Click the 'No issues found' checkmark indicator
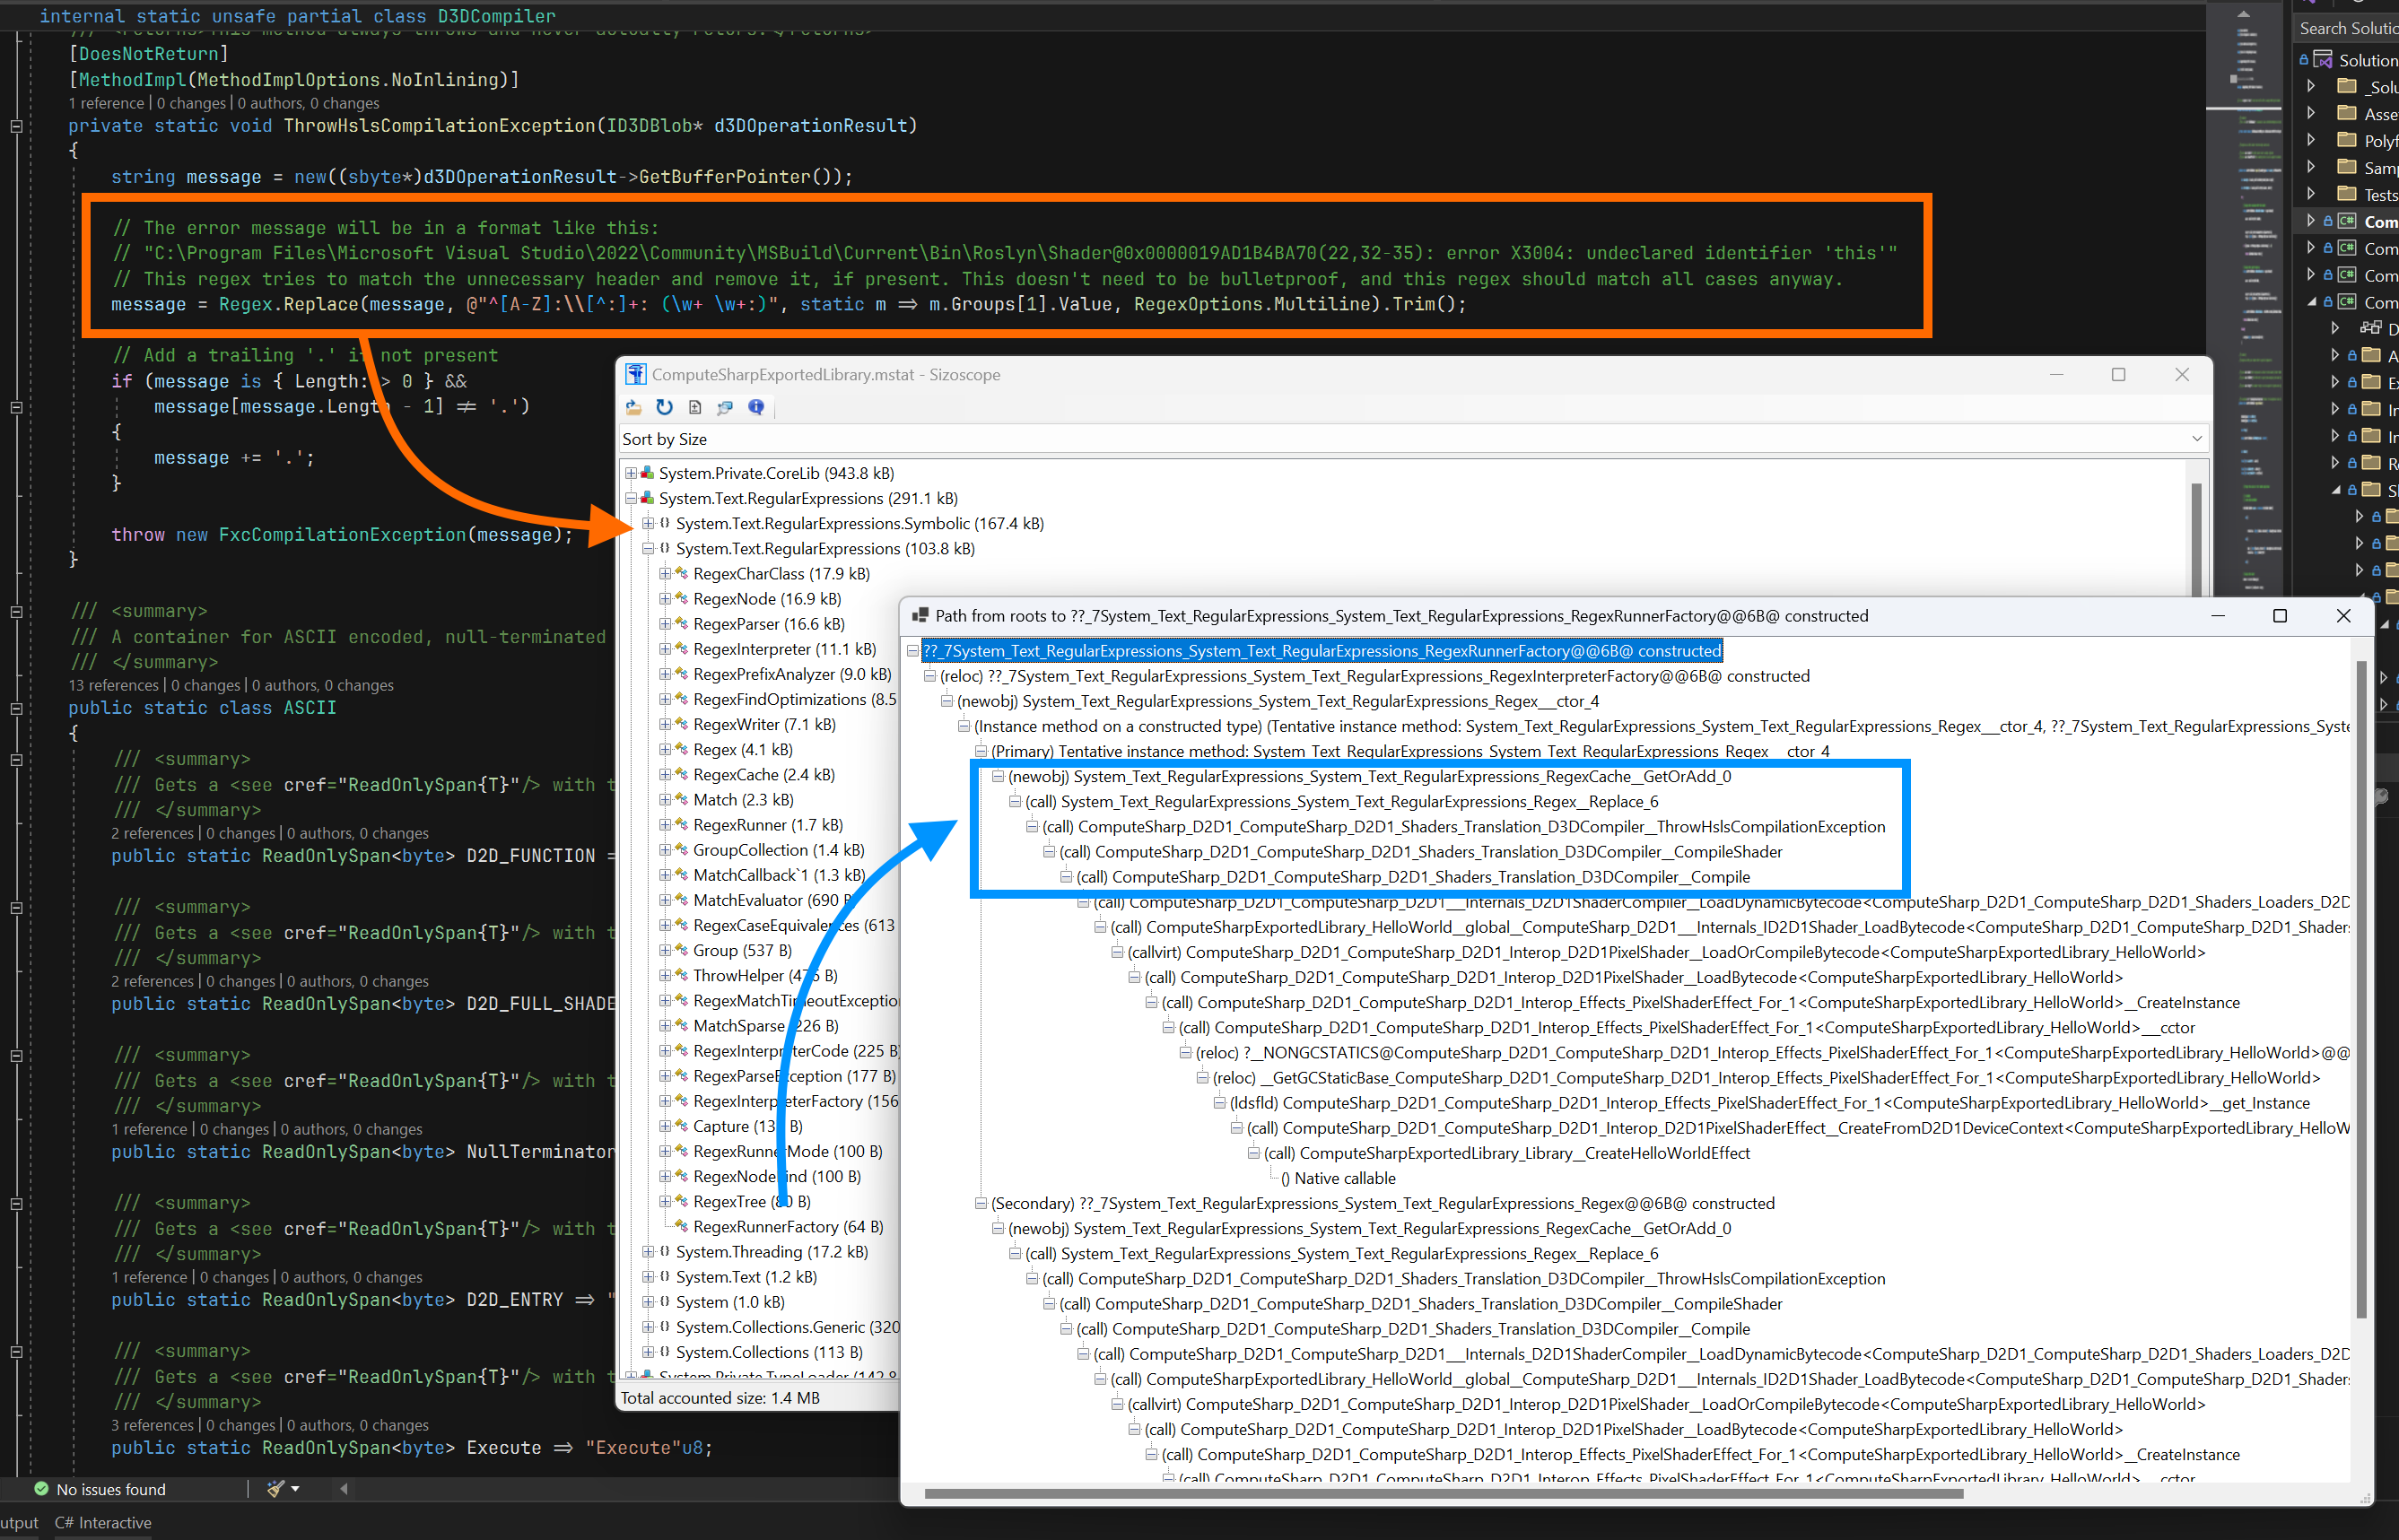 point(42,1488)
